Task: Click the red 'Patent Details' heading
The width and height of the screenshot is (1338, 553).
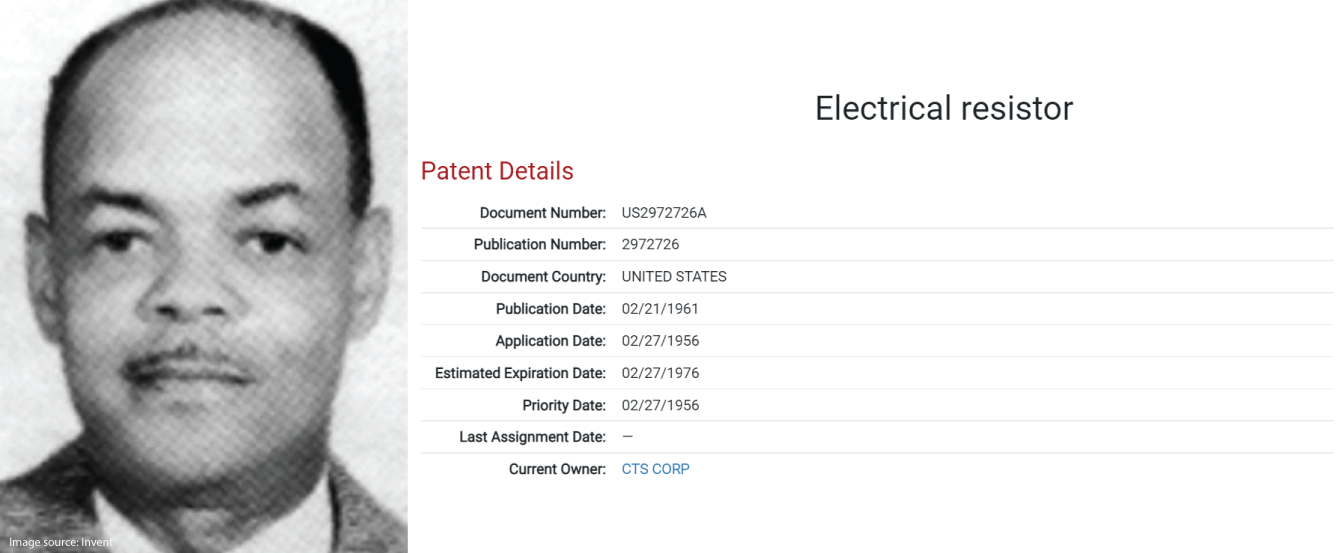Action: pyautogui.click(x=497, y=171)
